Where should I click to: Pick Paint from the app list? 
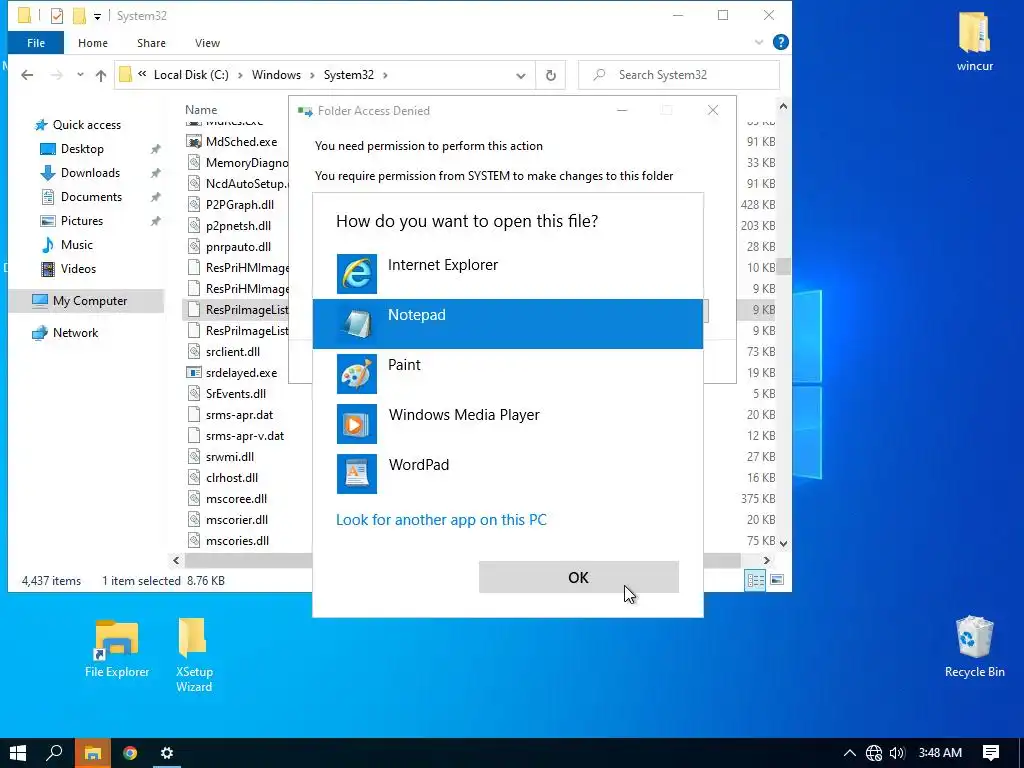pyautogui.click(x=507, y=374)
